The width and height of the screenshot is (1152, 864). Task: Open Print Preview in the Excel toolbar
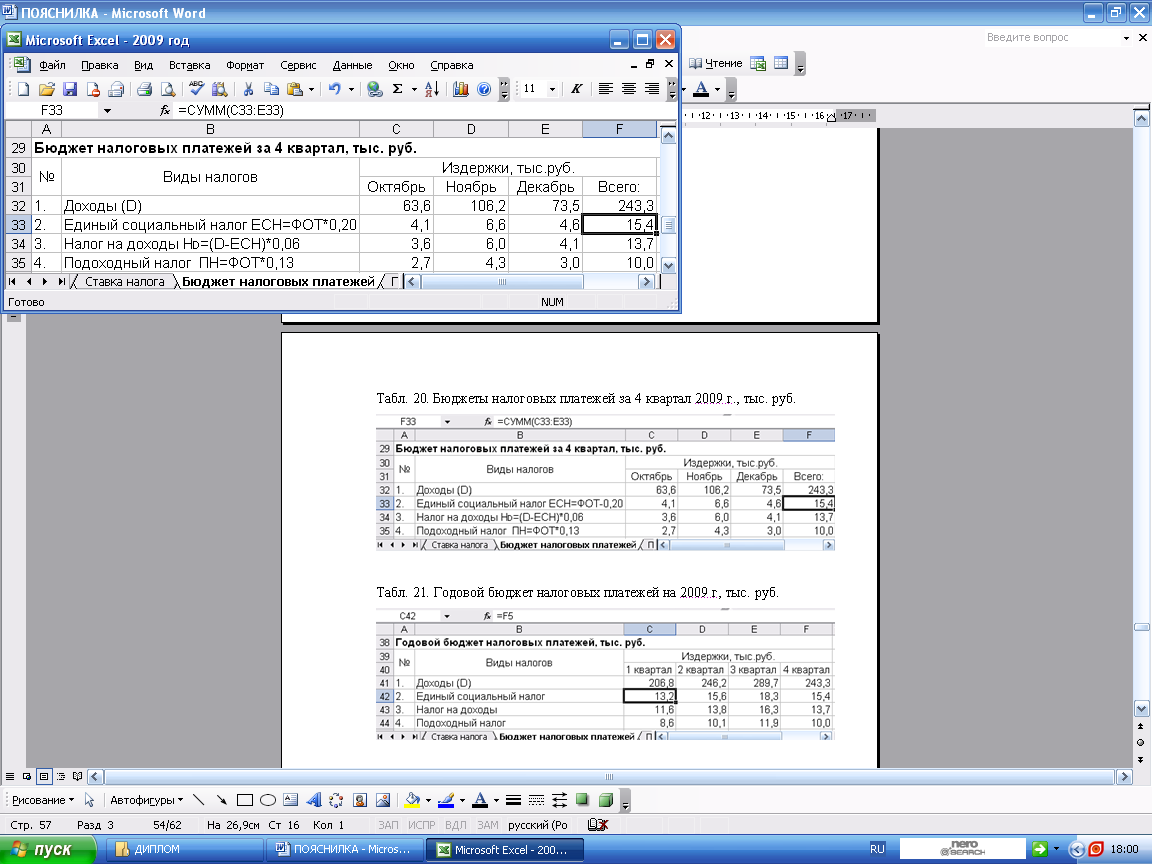pyautogui.click(x=168, y=89)
